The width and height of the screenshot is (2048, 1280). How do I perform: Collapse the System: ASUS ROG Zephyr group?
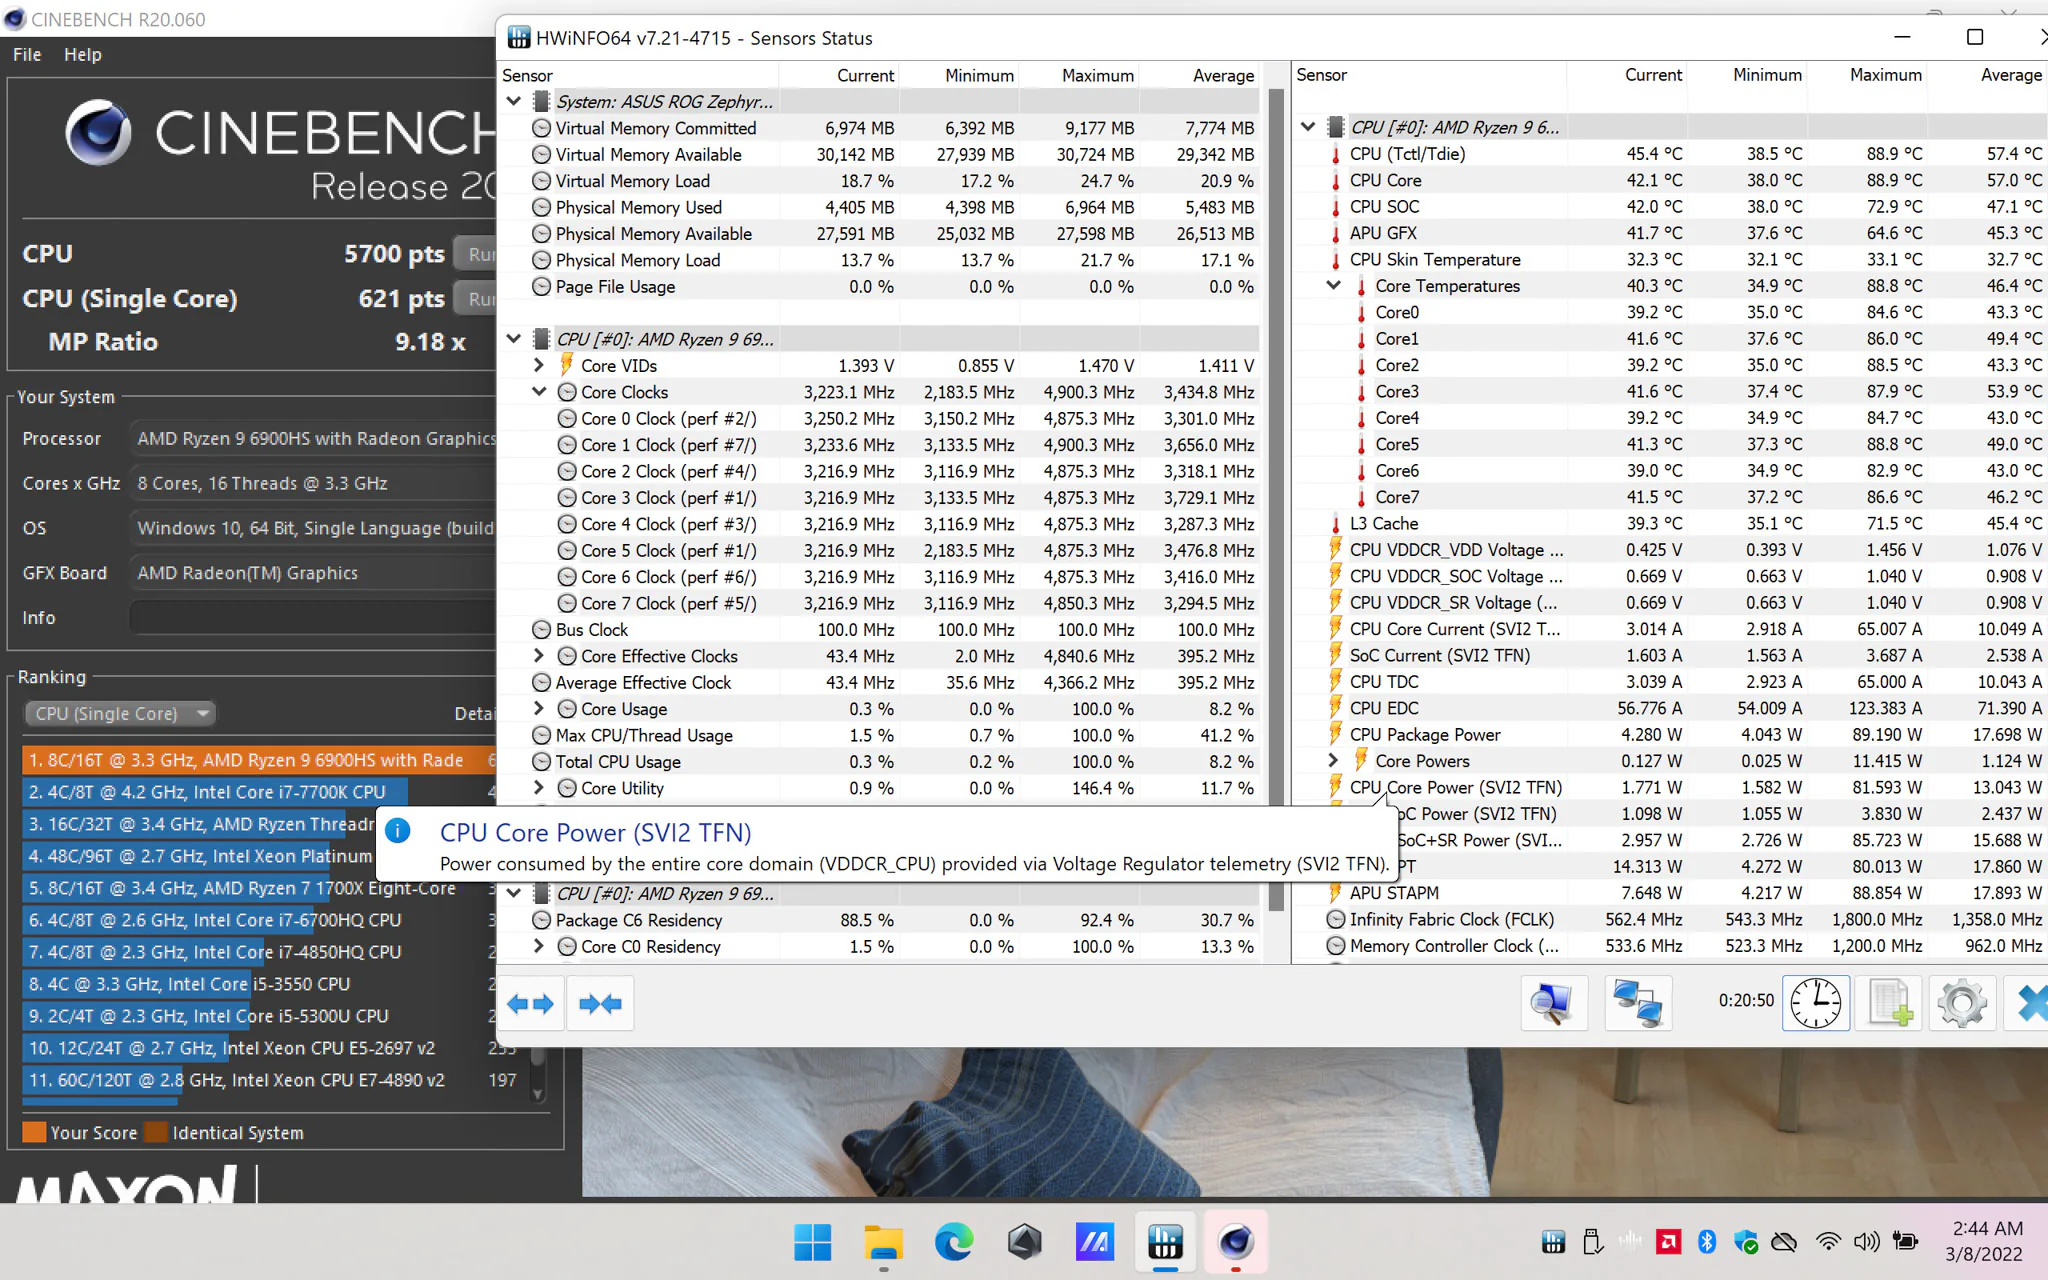click(x=514, y=101)
